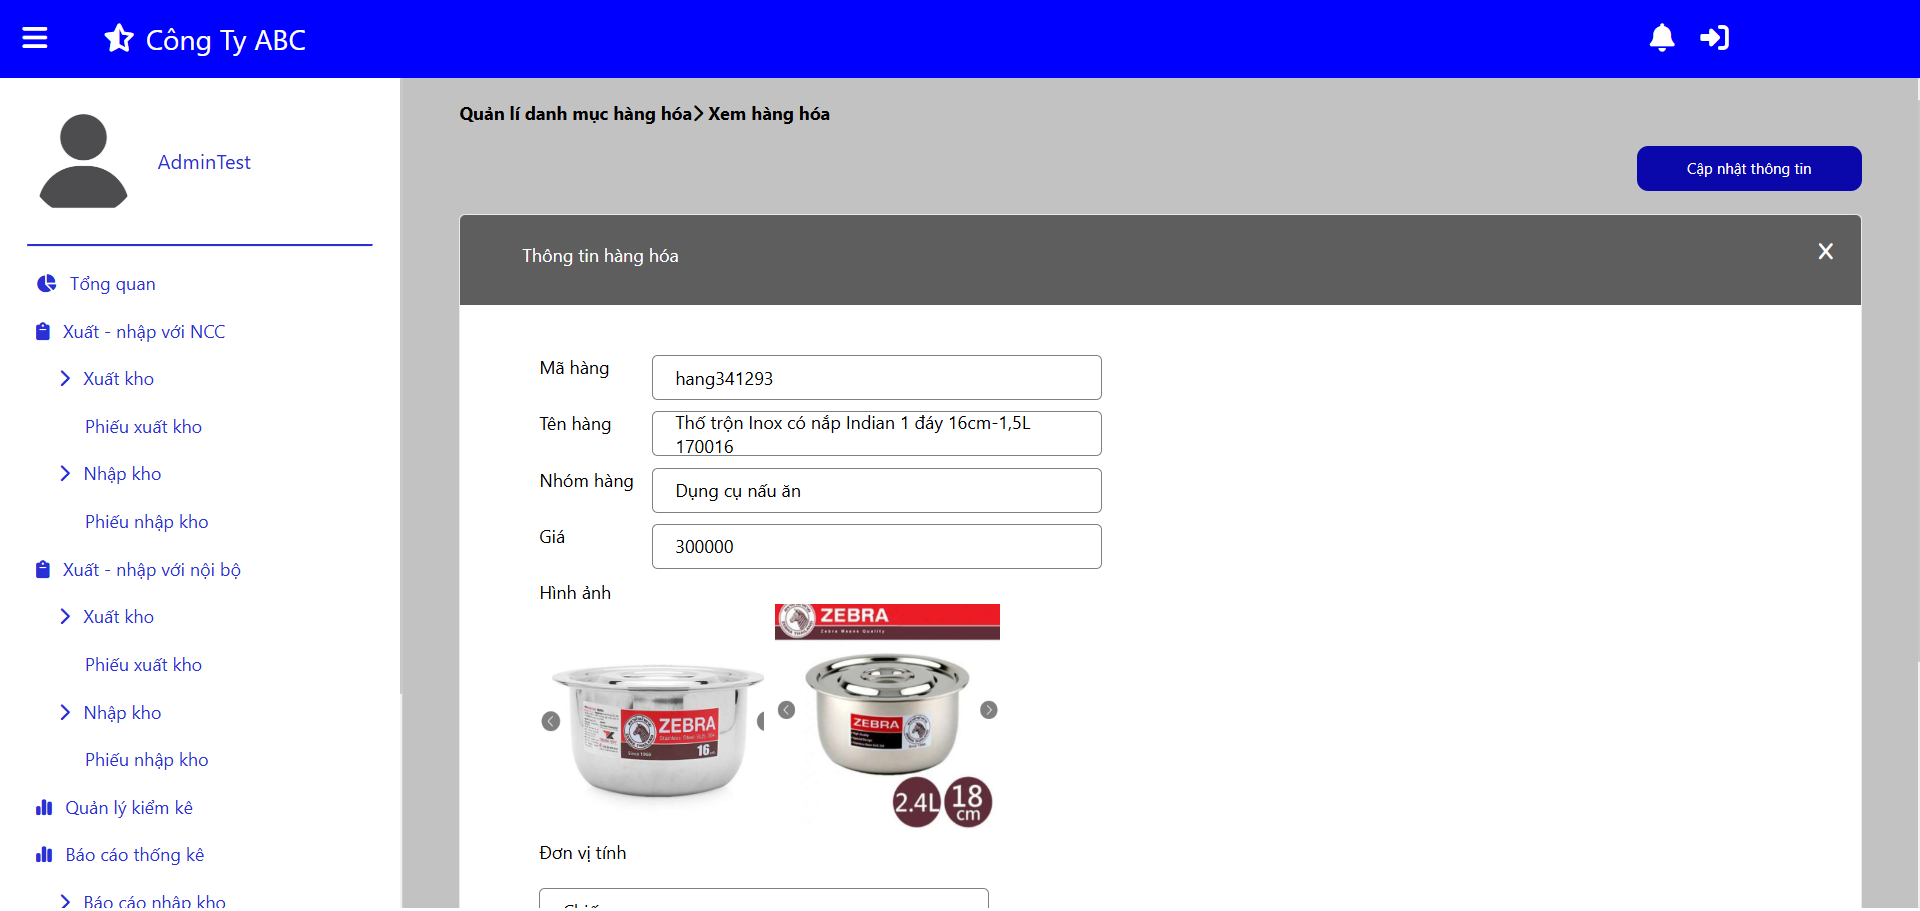The width and height of the screenshot is (1920, 911).
Task: Show previous image in first carousel
Action: coord(551,721)
